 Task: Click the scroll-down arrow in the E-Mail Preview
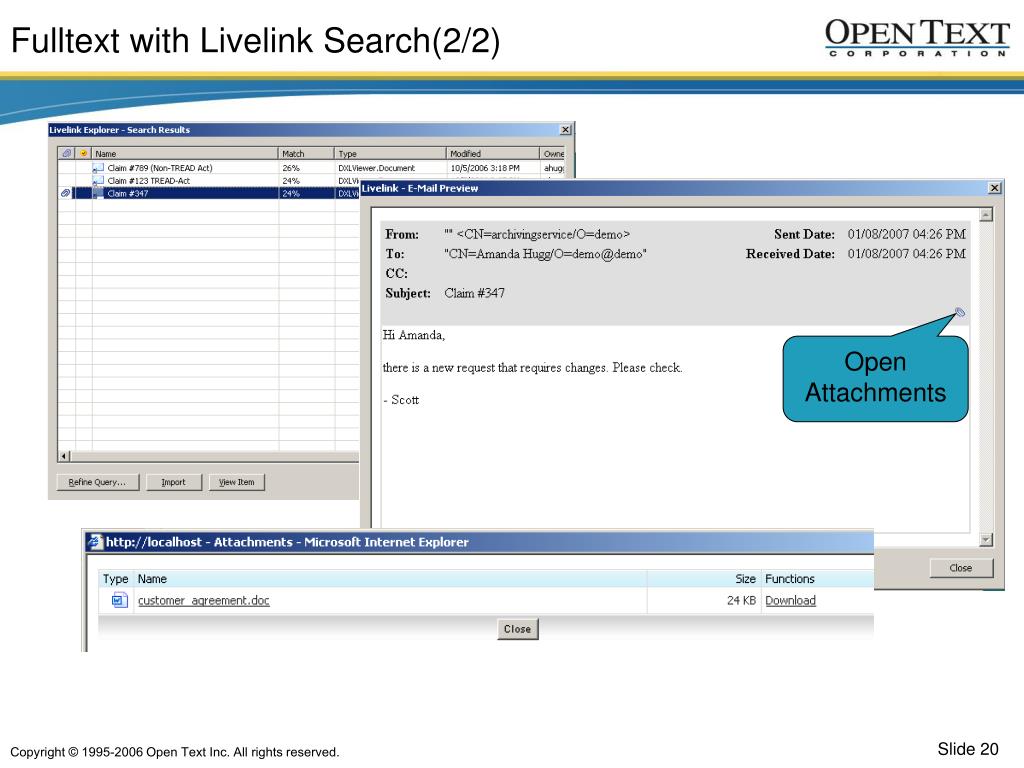[986, 540]
